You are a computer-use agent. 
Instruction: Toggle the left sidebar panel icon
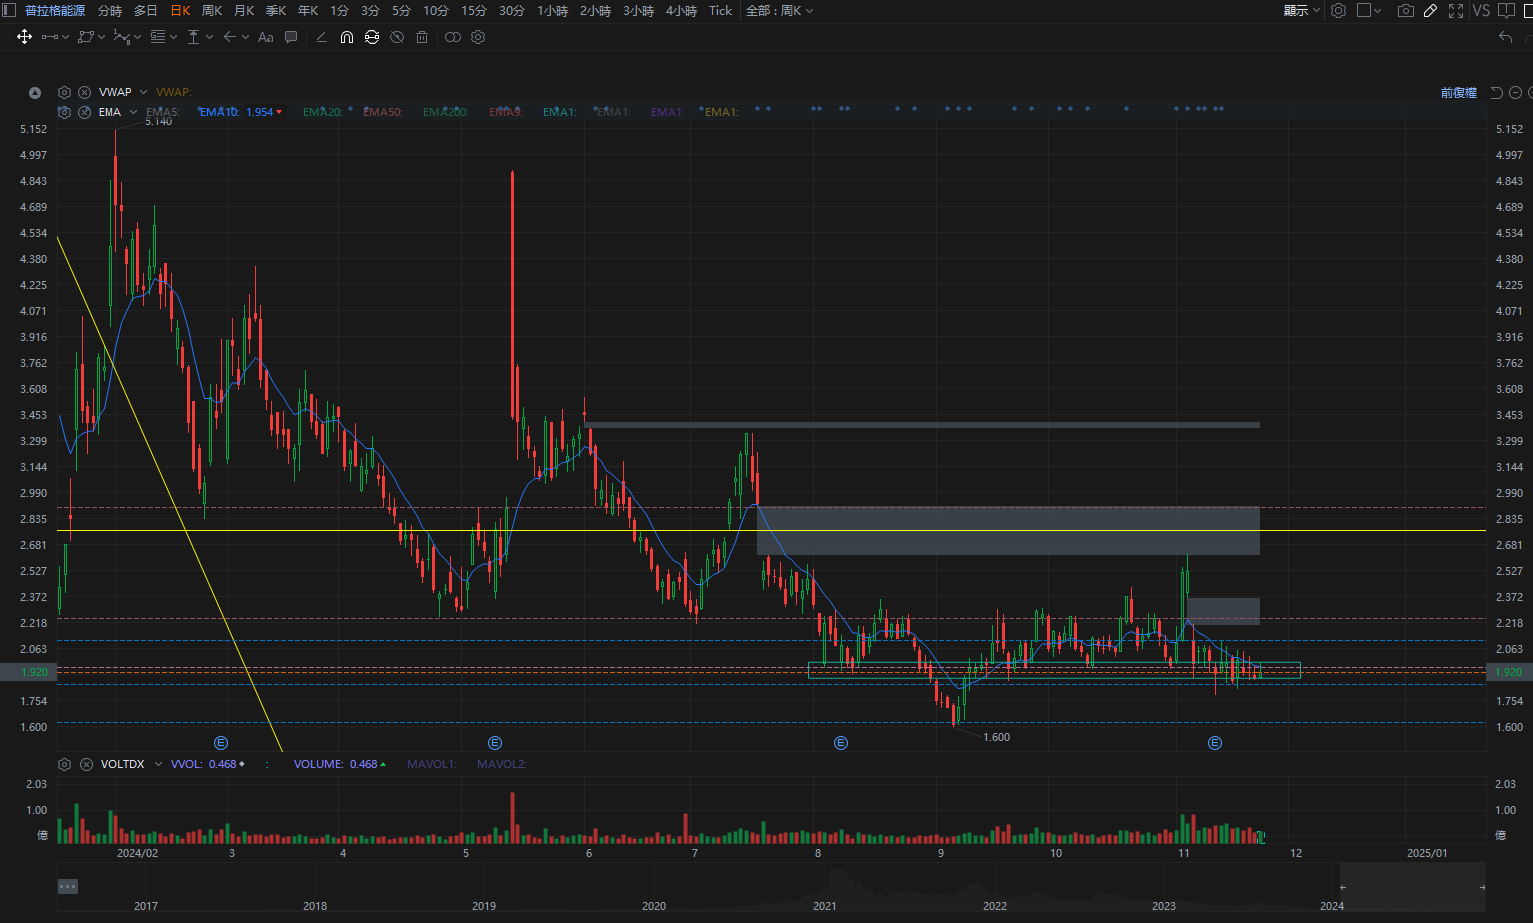[9, 10]
